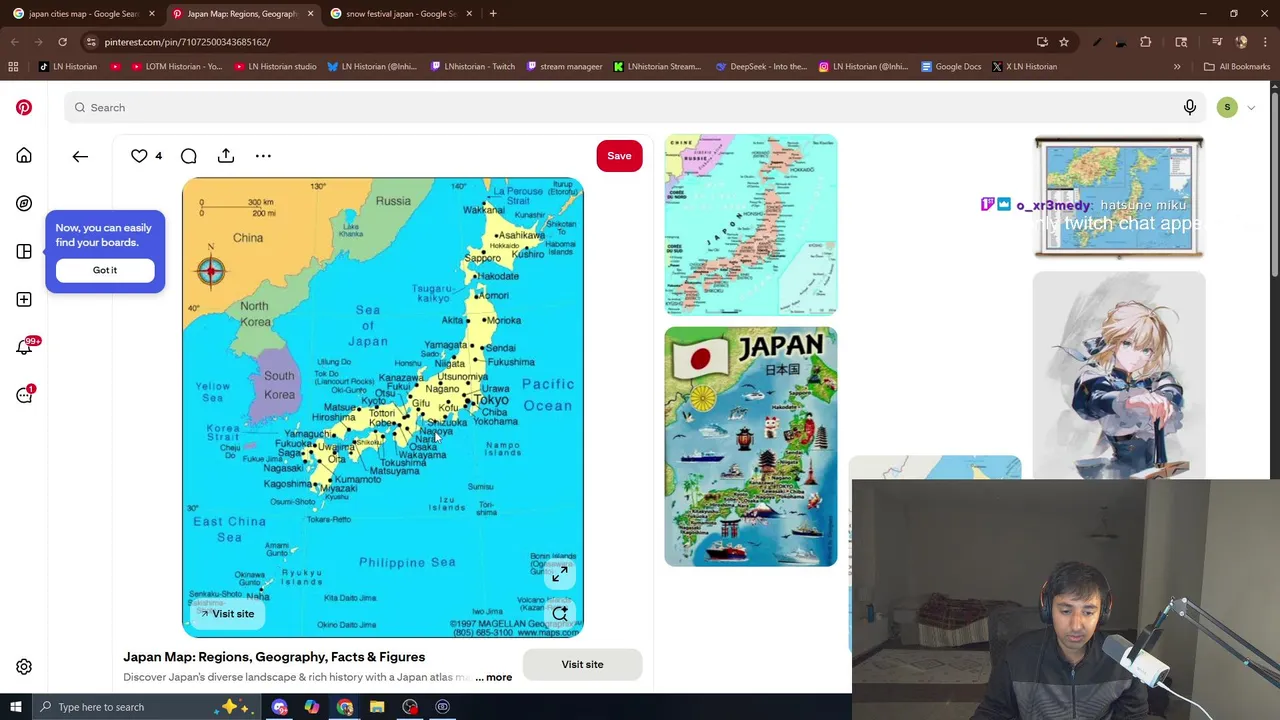This screenshot has height=720, width=1280.
Task: Click 'Visit site' overlay on map image
Action: coord(227,614)
